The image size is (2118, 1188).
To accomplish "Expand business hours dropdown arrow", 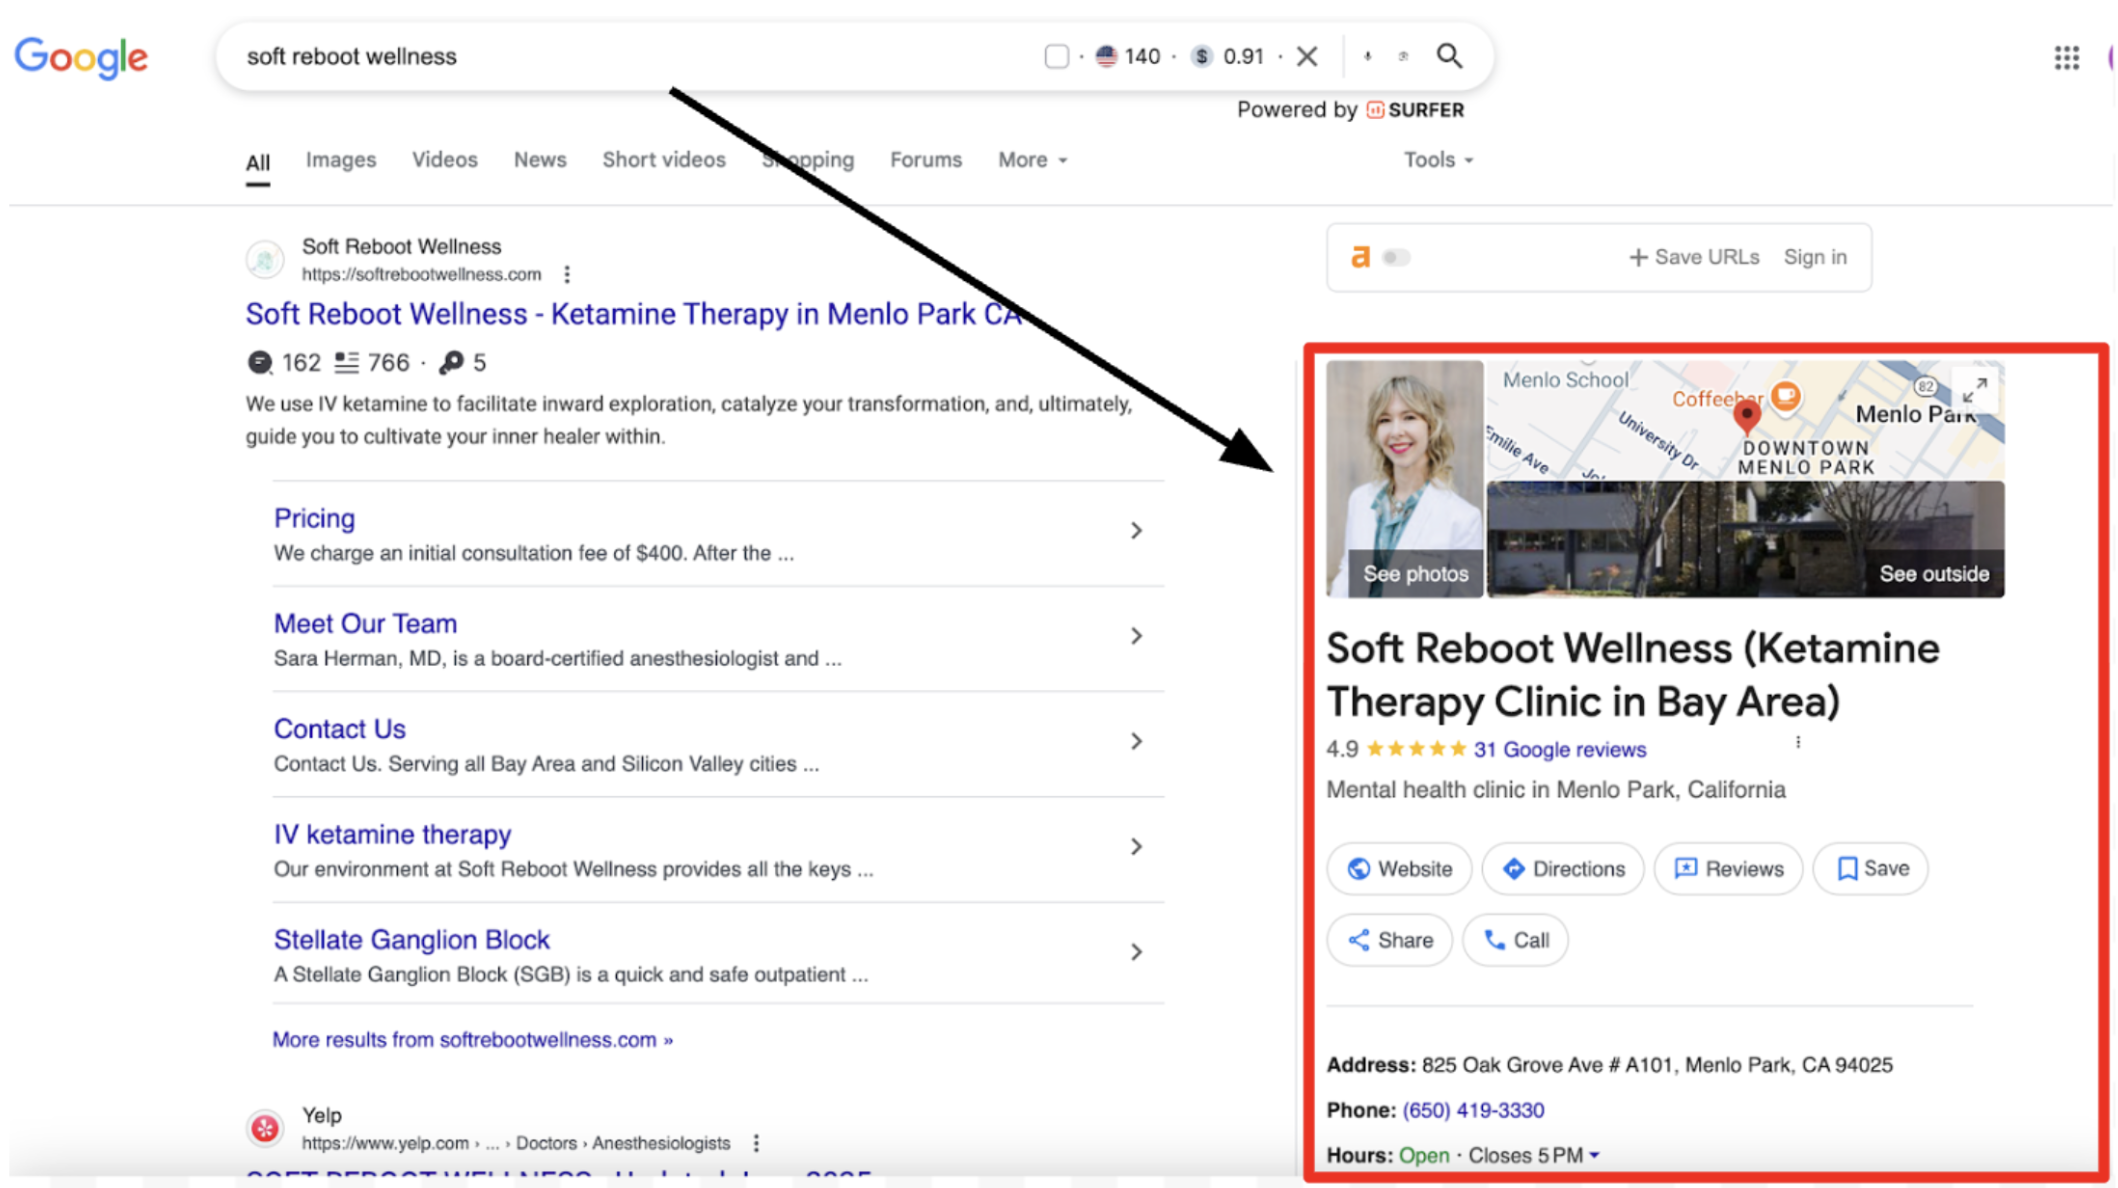I will click(x=1594, y=1156).
